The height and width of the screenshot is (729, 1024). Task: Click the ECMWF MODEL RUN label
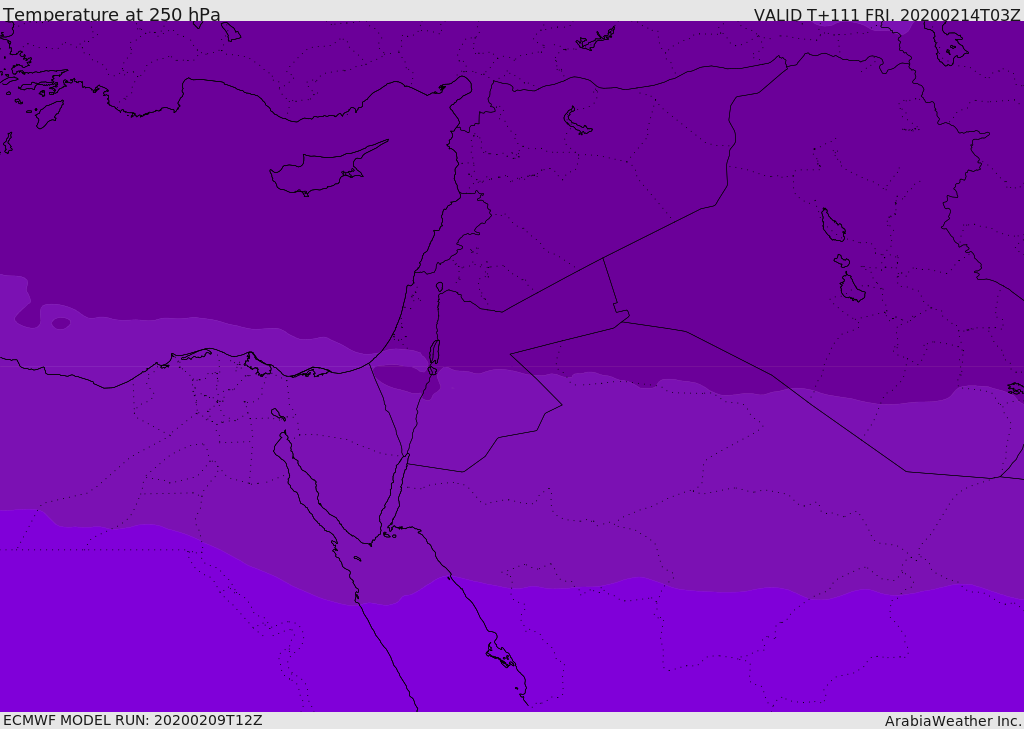click(133, 721)
